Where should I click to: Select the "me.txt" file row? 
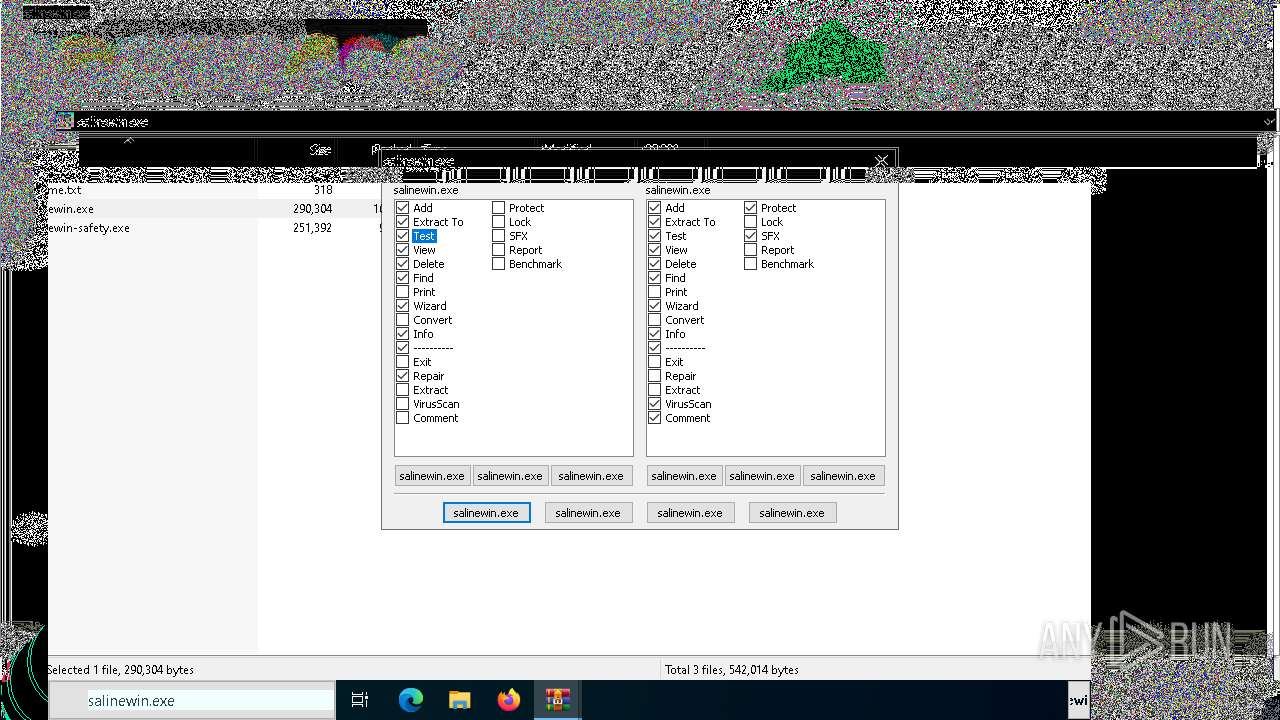[215, 190]
